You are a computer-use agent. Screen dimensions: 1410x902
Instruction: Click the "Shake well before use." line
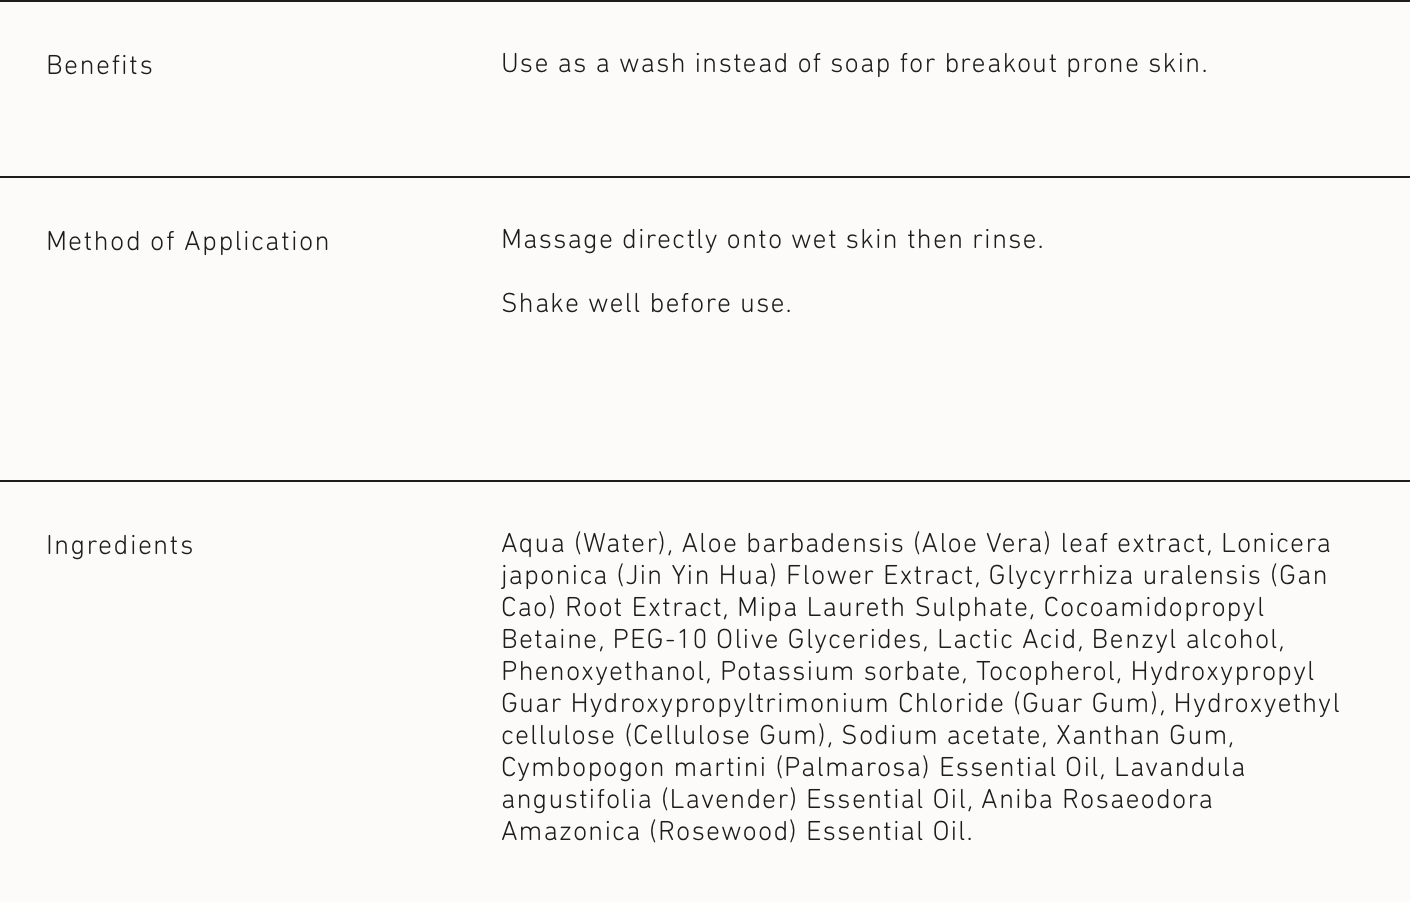[x=646, y=304]
